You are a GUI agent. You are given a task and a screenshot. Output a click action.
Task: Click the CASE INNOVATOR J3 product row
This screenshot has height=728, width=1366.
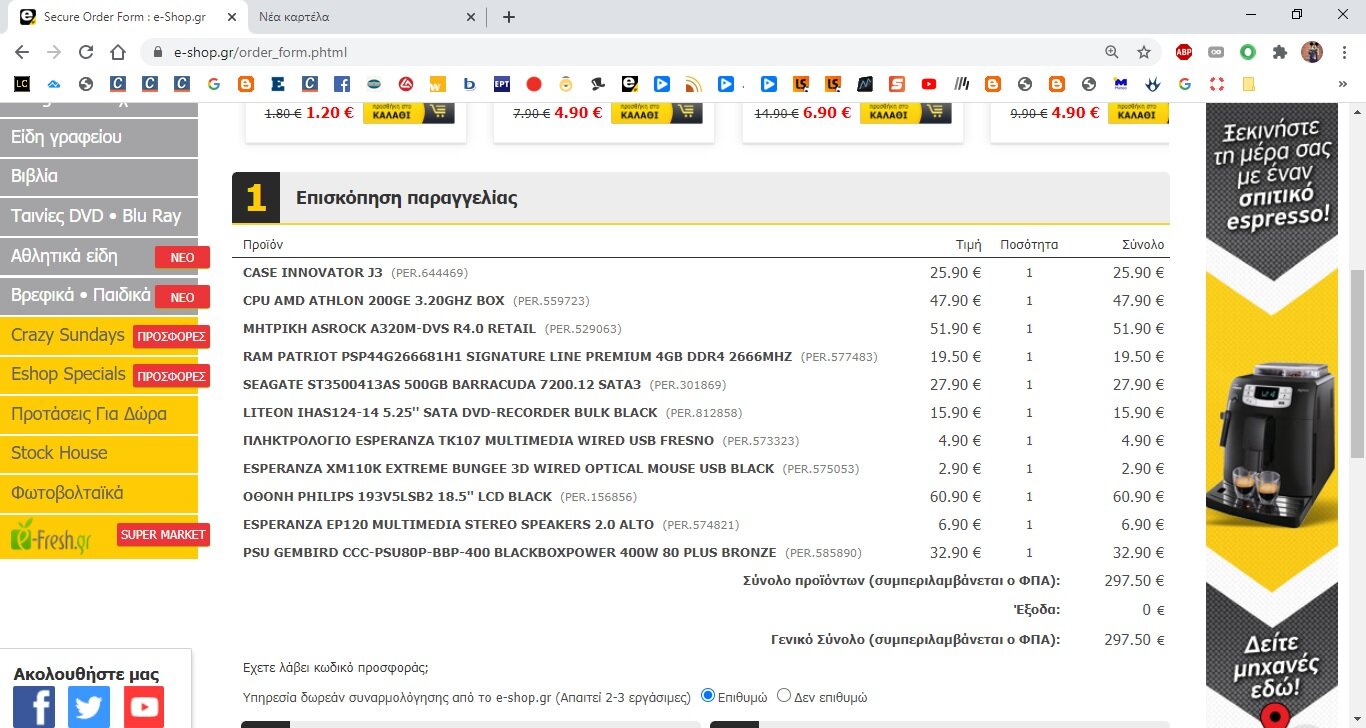click(x=705, y=272)
